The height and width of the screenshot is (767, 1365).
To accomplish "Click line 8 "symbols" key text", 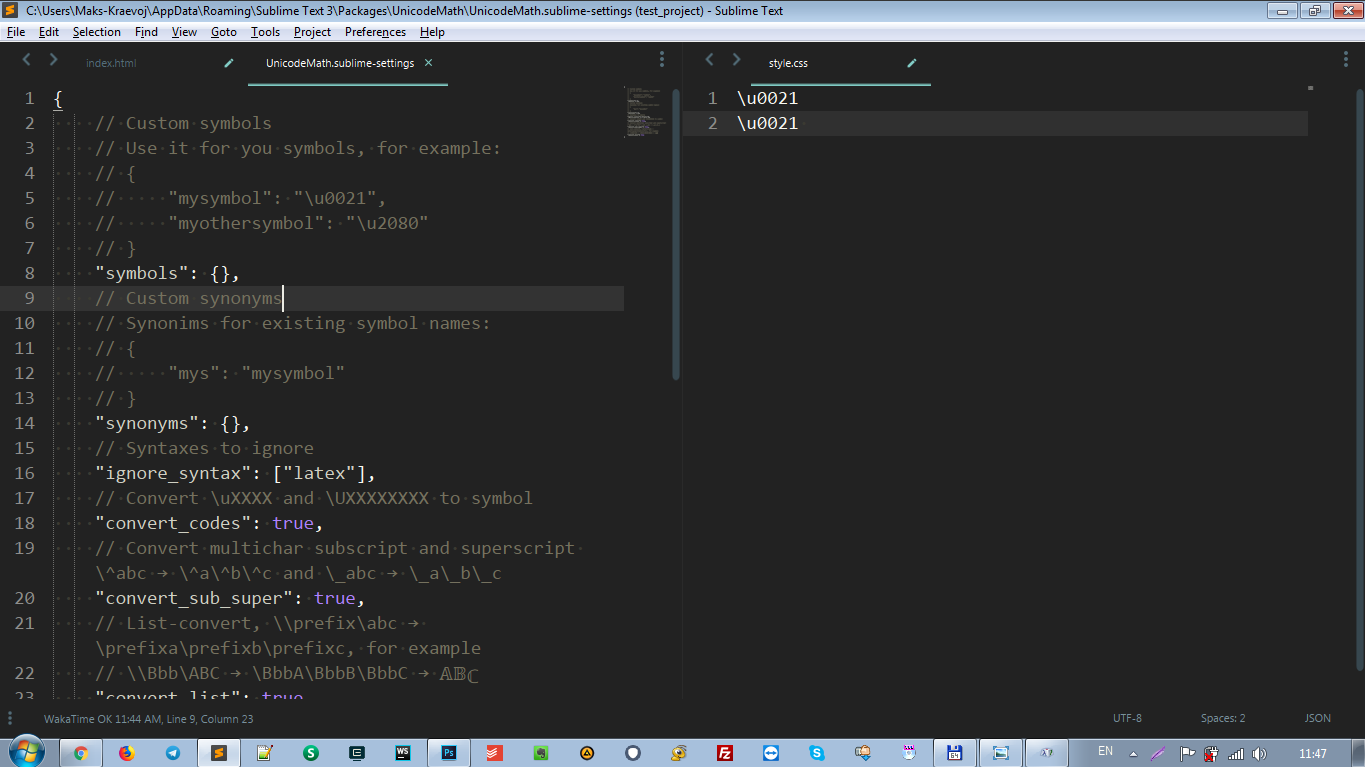I will [x=142, y=273].
